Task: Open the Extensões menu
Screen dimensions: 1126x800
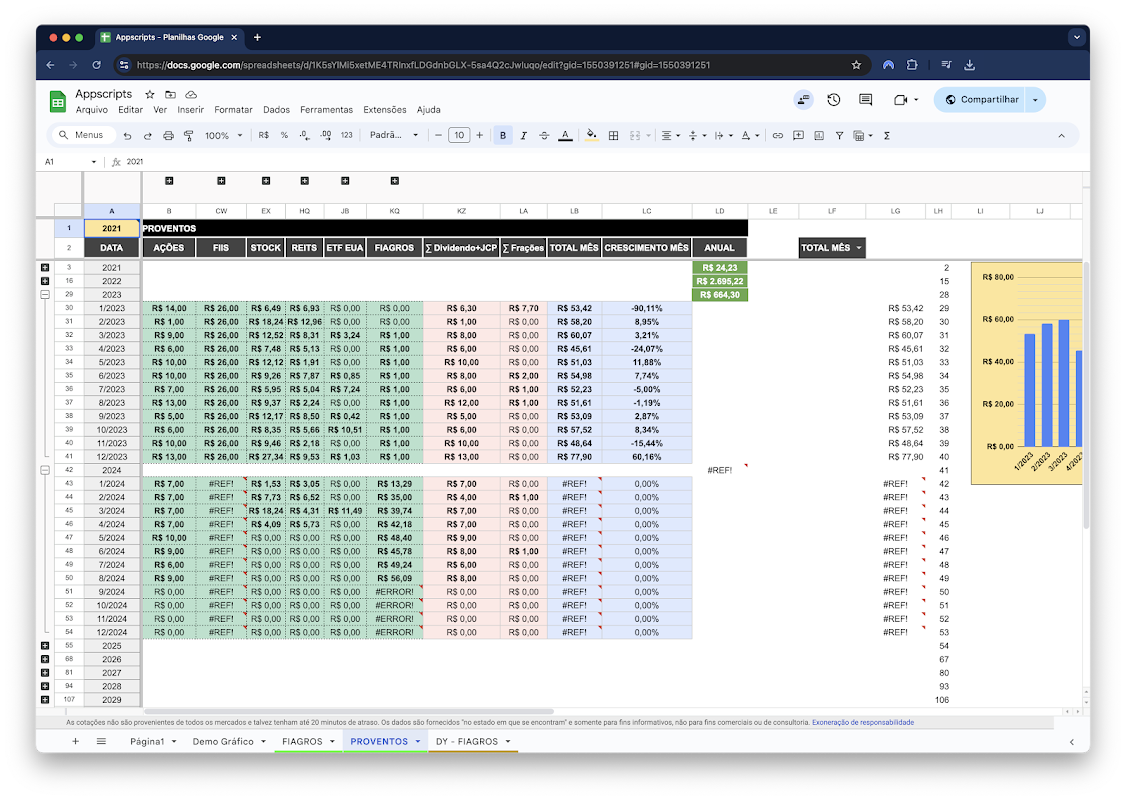Action: (x=385, y=110)
